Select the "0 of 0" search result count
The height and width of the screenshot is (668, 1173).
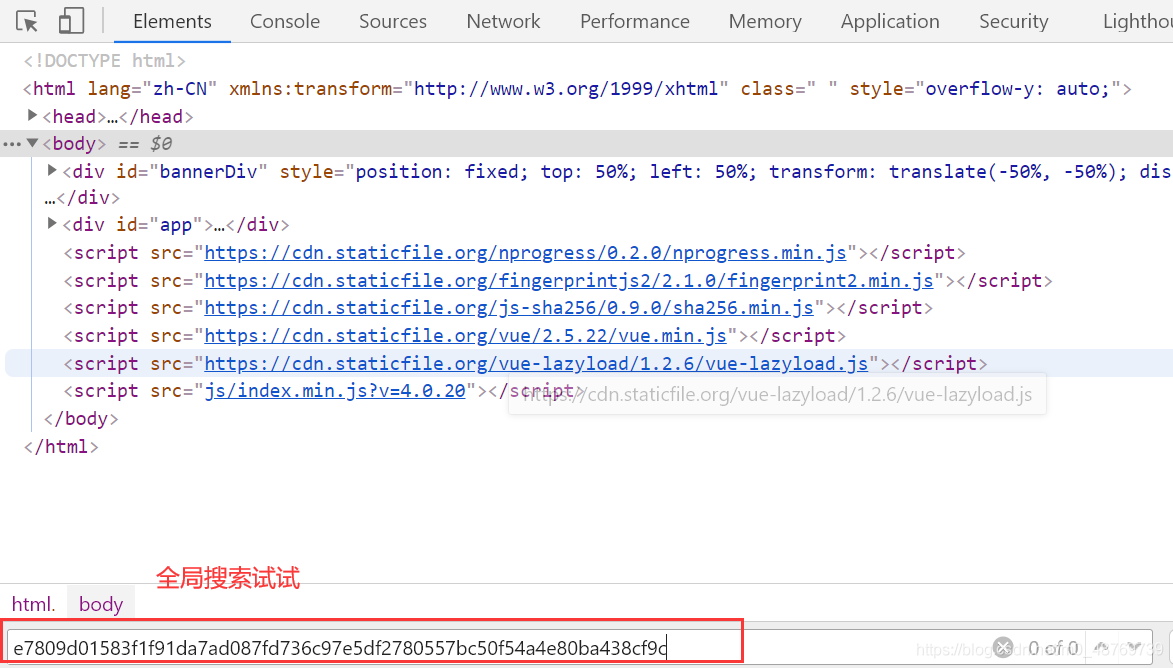click(1053, 647)
